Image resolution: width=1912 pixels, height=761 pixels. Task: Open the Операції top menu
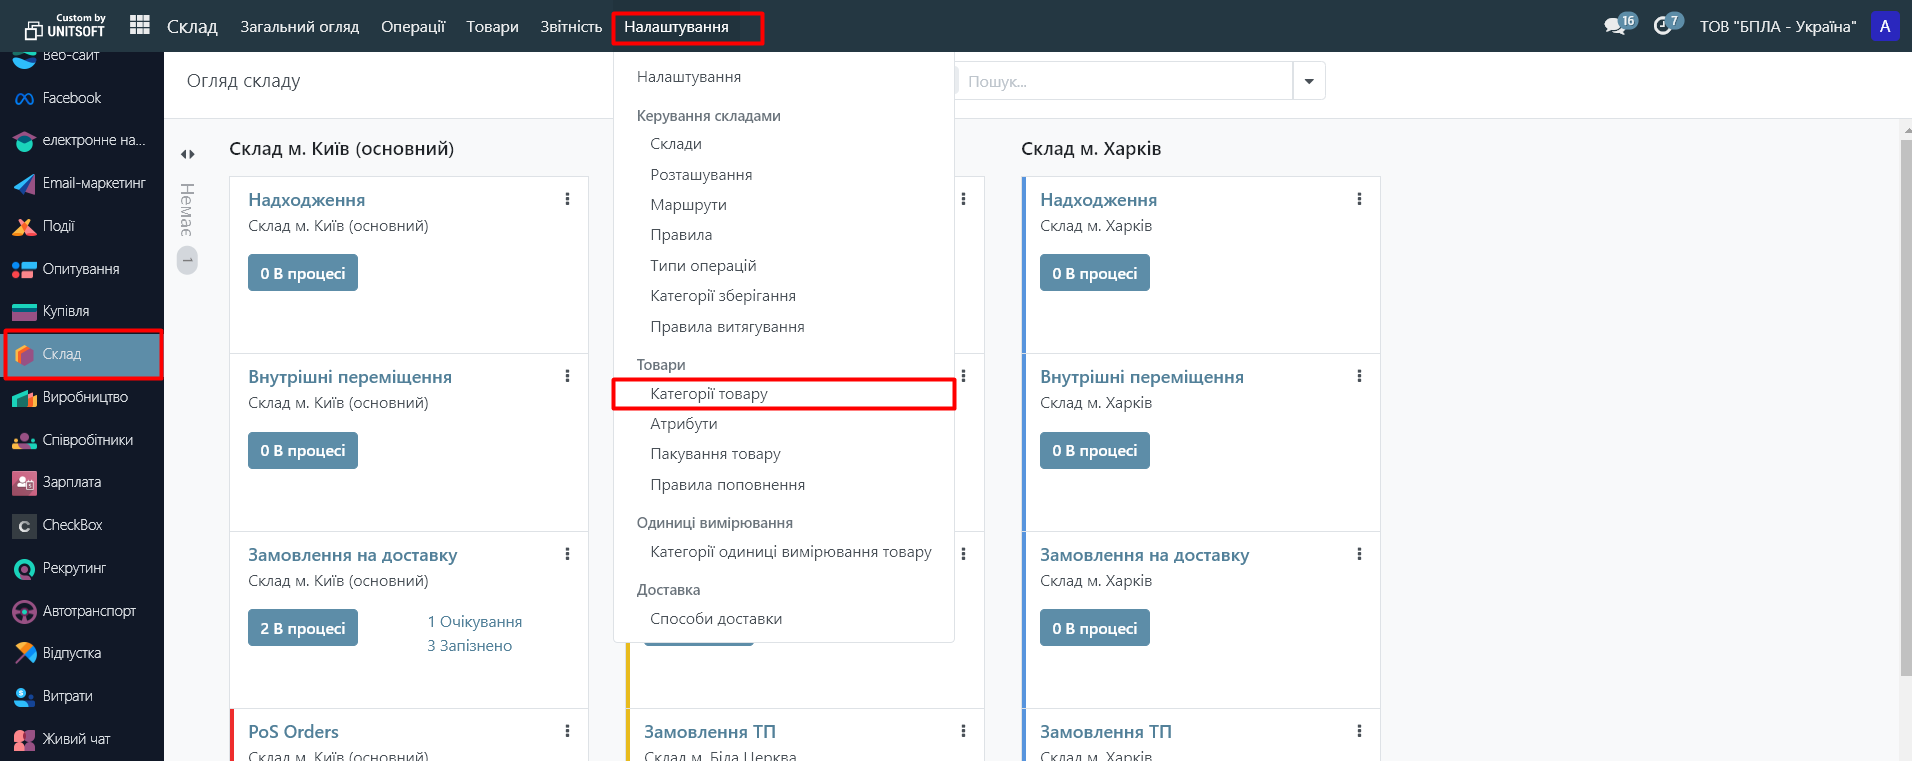(x=412, y=27)
